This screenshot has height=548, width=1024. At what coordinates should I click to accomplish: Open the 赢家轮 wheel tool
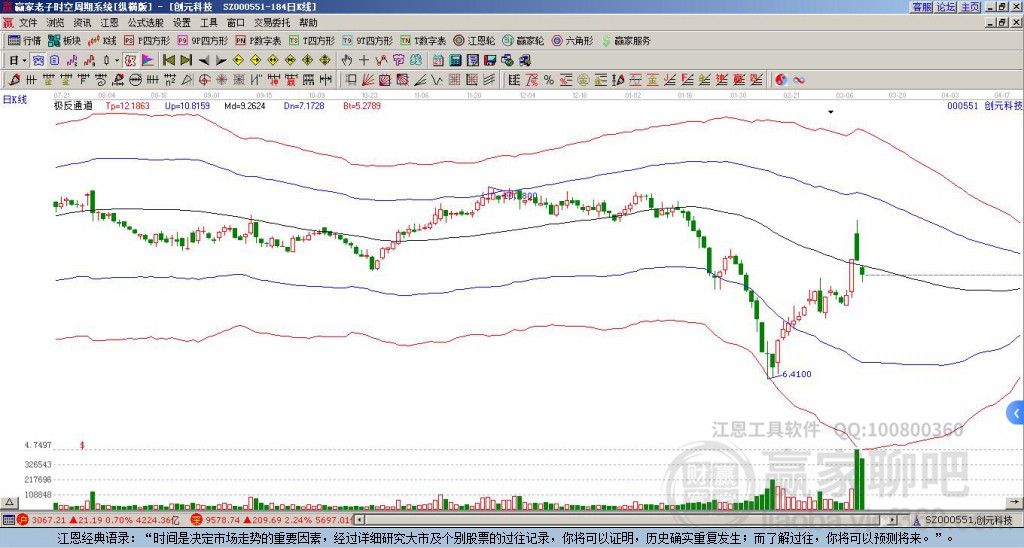click(x=523, y=40)
